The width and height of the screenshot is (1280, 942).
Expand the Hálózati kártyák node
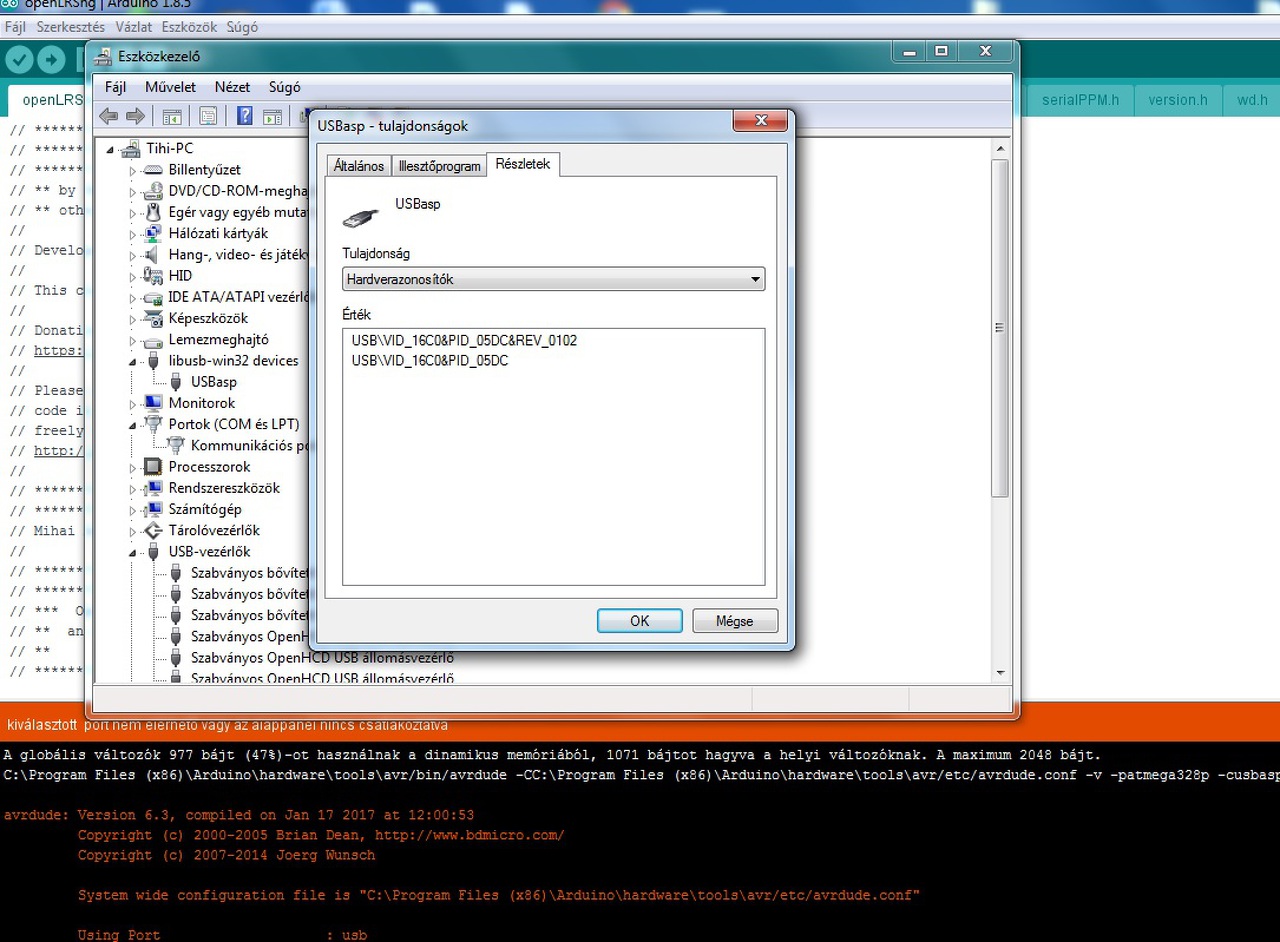pyautogui.click(x=132, y=233)
